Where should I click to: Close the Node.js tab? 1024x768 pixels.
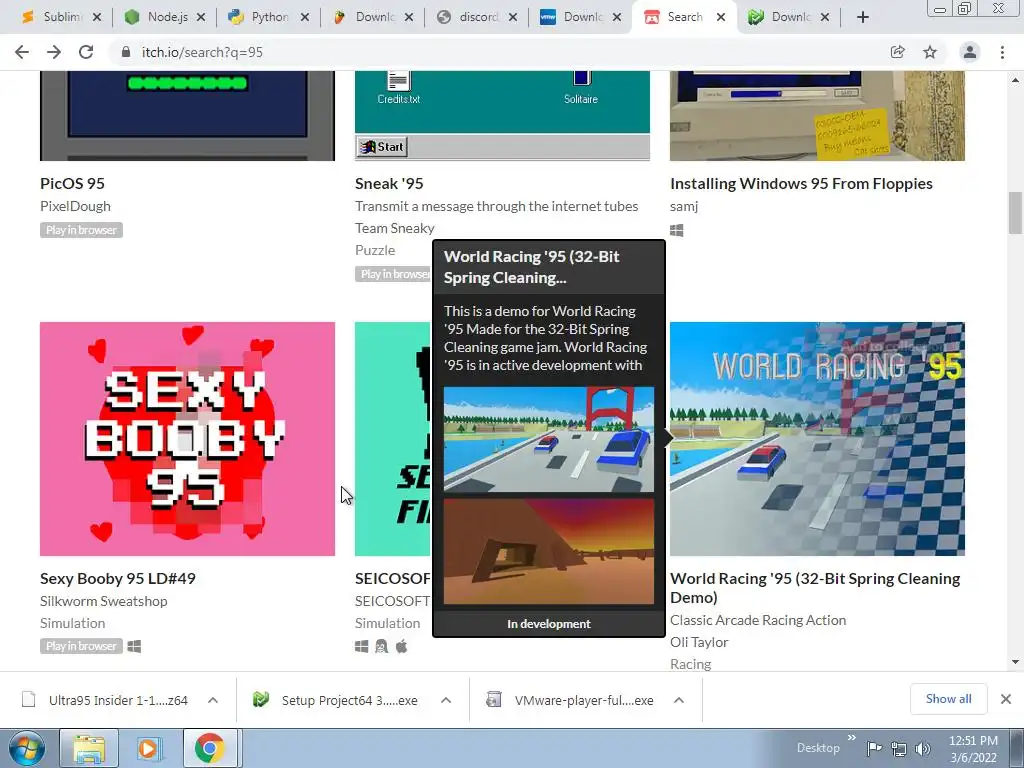[x=200, y=17]
